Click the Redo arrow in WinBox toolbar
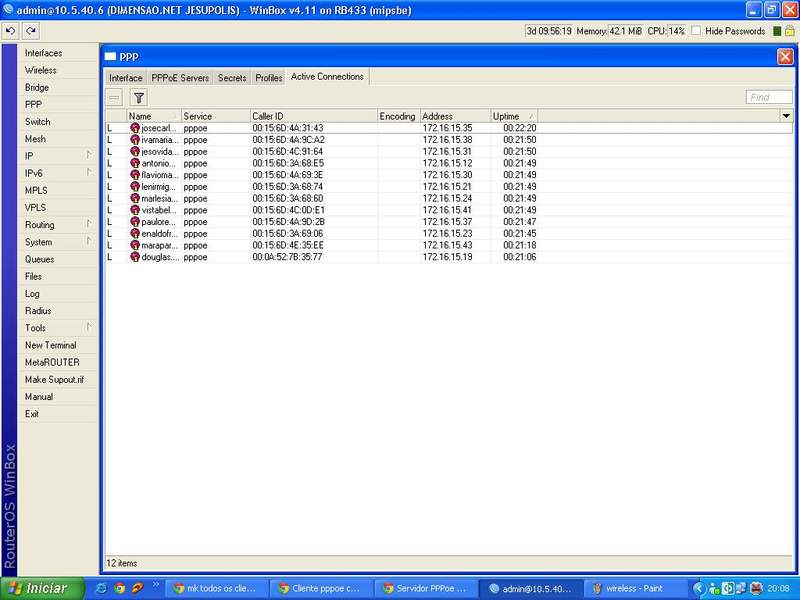The image size is (800, 600). [x=31, y=31]
